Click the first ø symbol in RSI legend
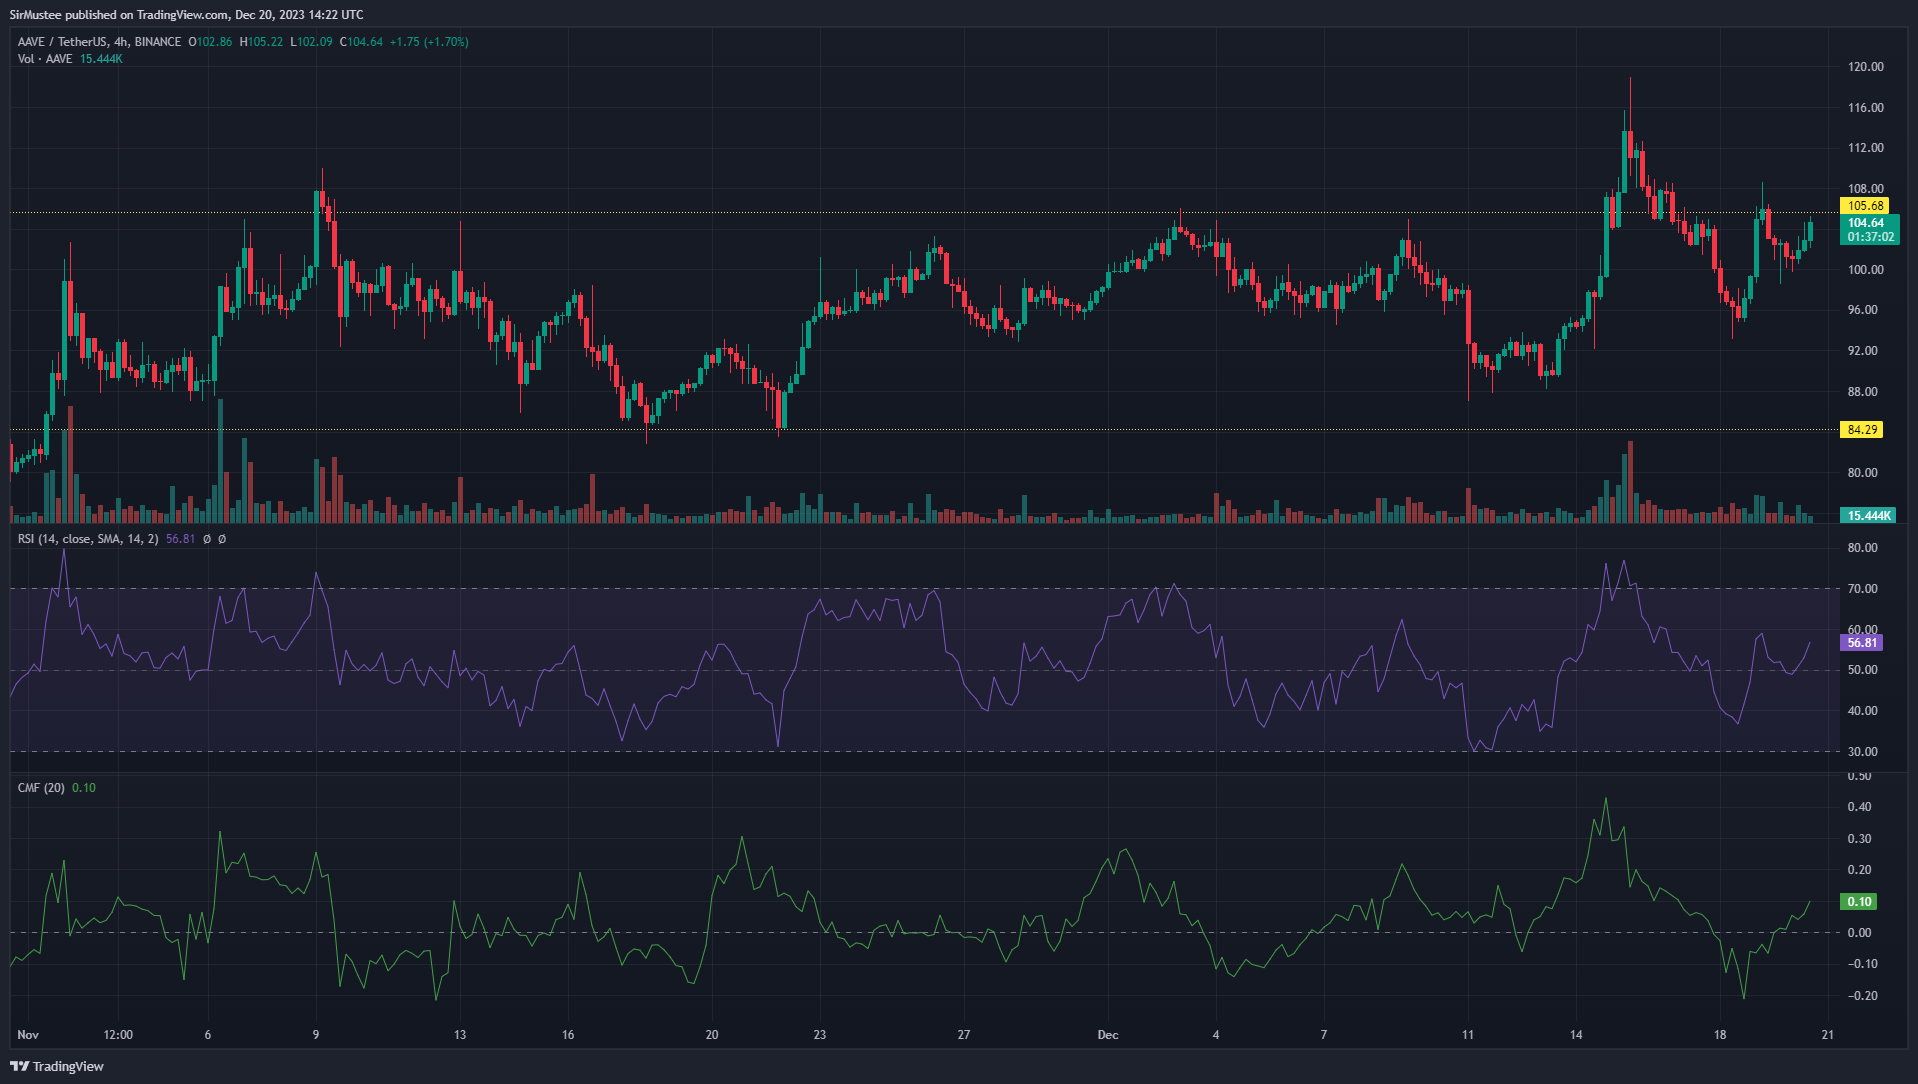This screenshot has width=1918, height=1084. click(x=206, y=539)
